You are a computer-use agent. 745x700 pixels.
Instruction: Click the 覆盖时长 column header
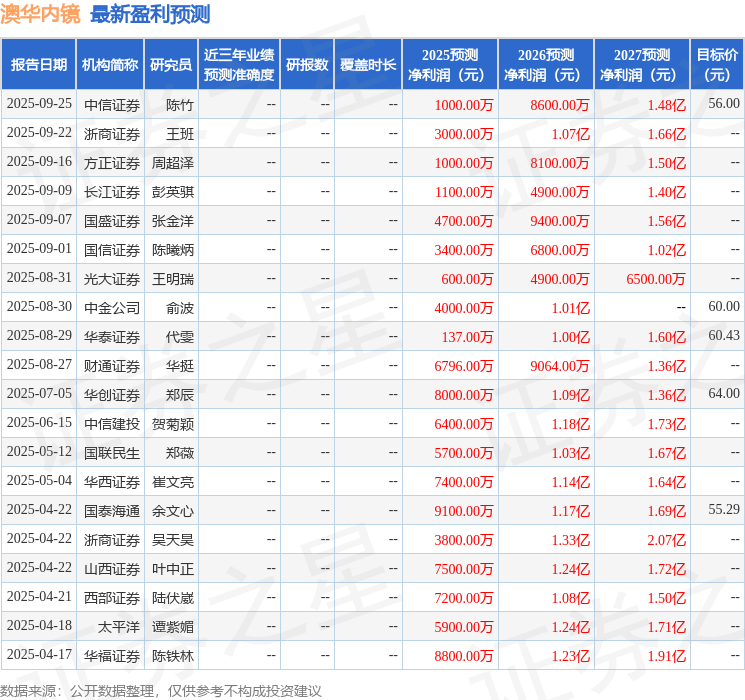(368, 65)
